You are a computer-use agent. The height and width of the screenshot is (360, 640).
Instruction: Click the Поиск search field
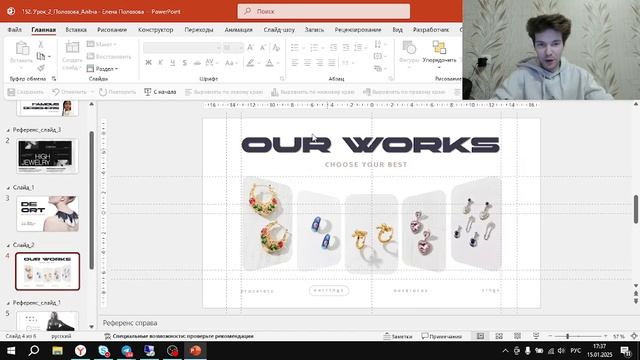(324, 11)
